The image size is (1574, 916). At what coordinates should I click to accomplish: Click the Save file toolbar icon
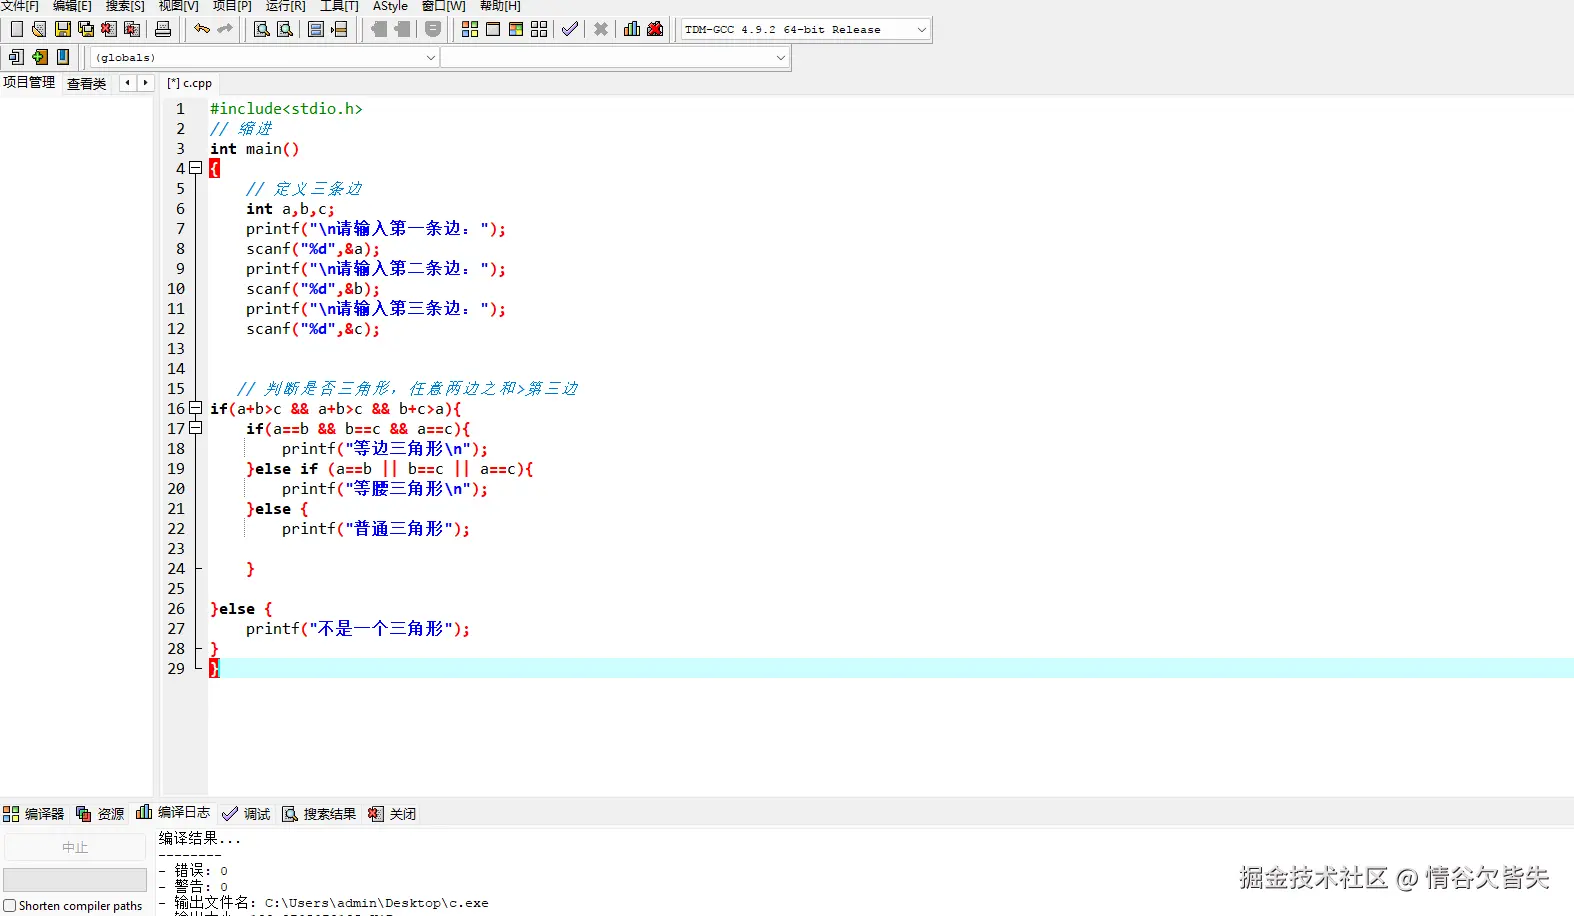[62, 29]
